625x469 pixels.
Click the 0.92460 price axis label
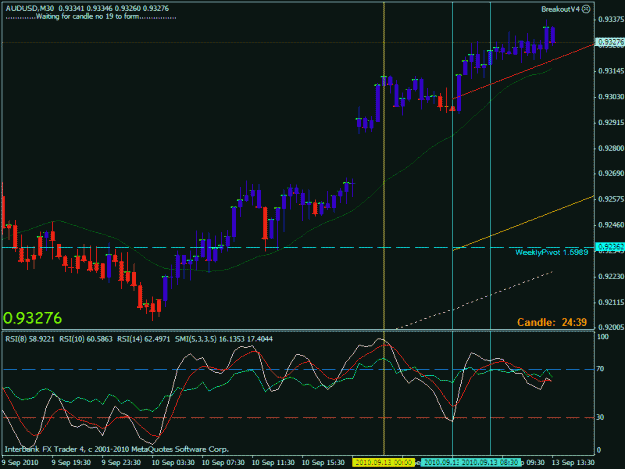[611, 225]
